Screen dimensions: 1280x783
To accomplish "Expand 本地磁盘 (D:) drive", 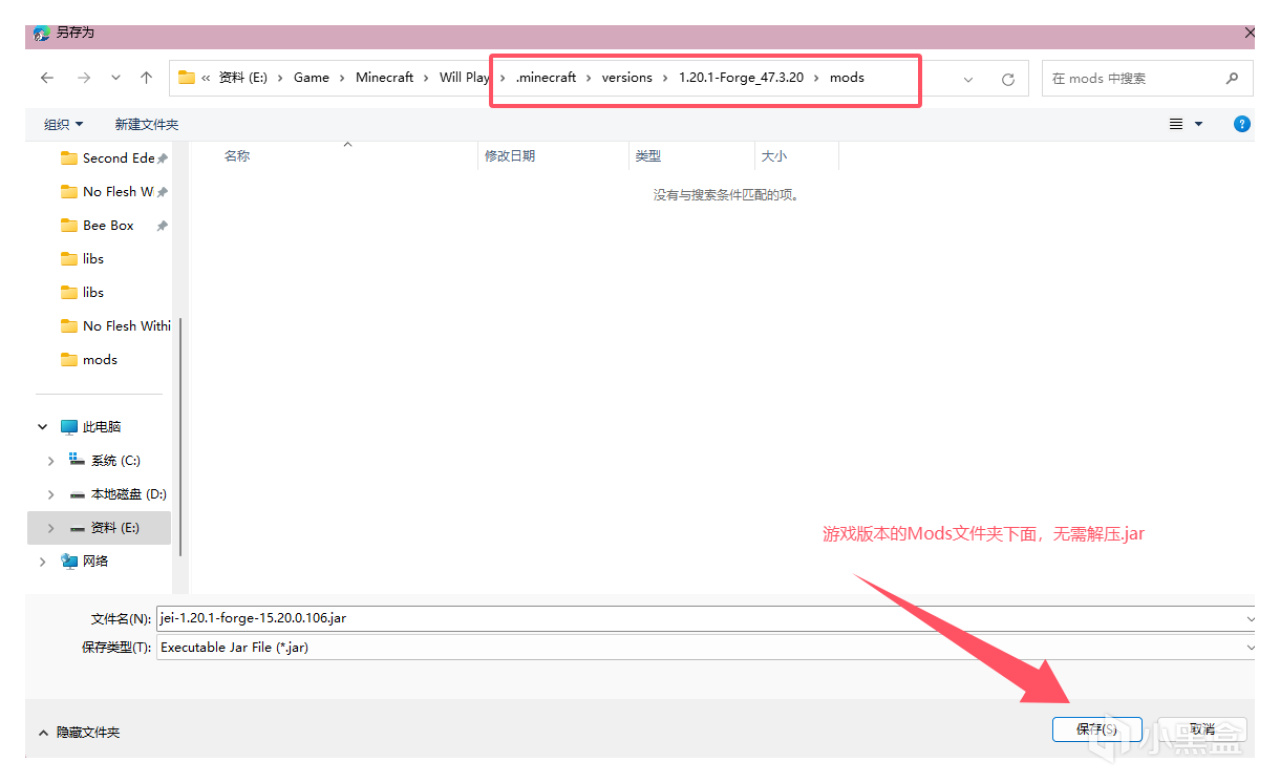I will [50, 494].
